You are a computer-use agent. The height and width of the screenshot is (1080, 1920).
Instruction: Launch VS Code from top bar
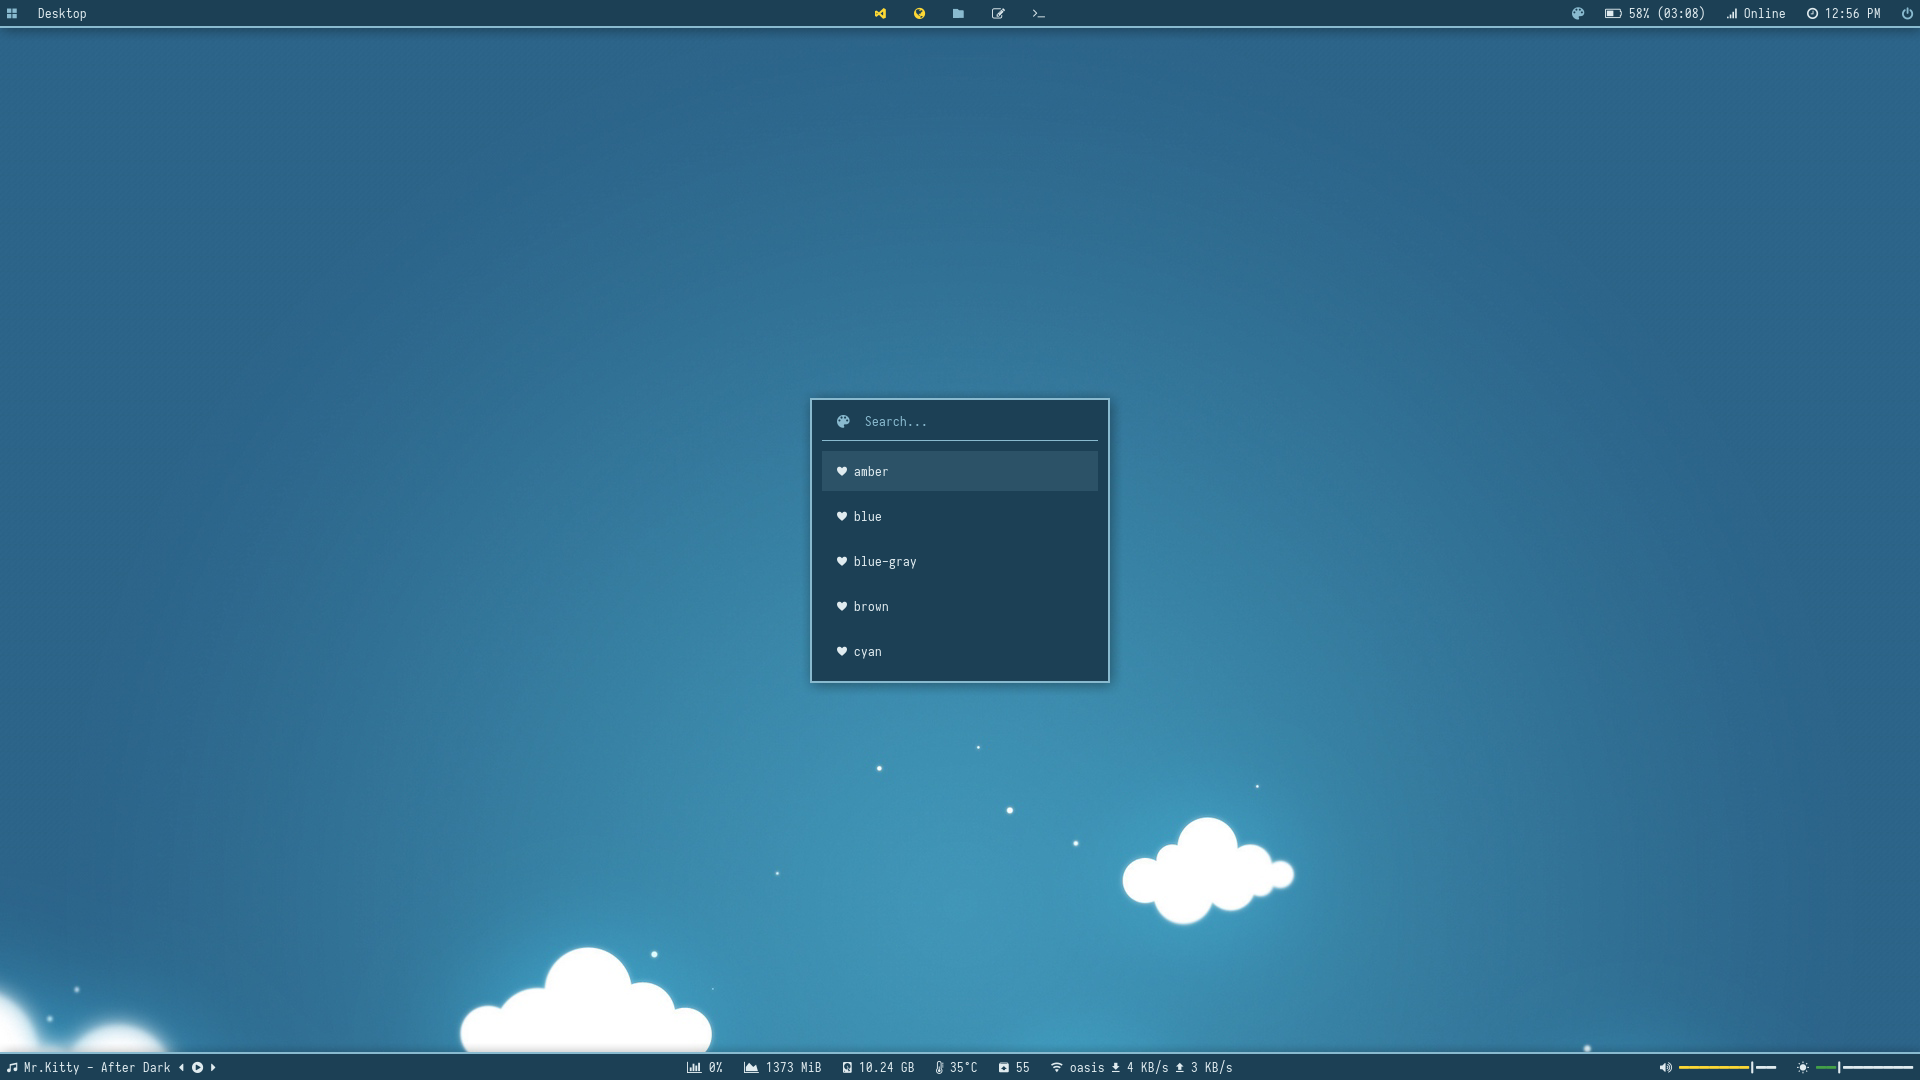880,14
